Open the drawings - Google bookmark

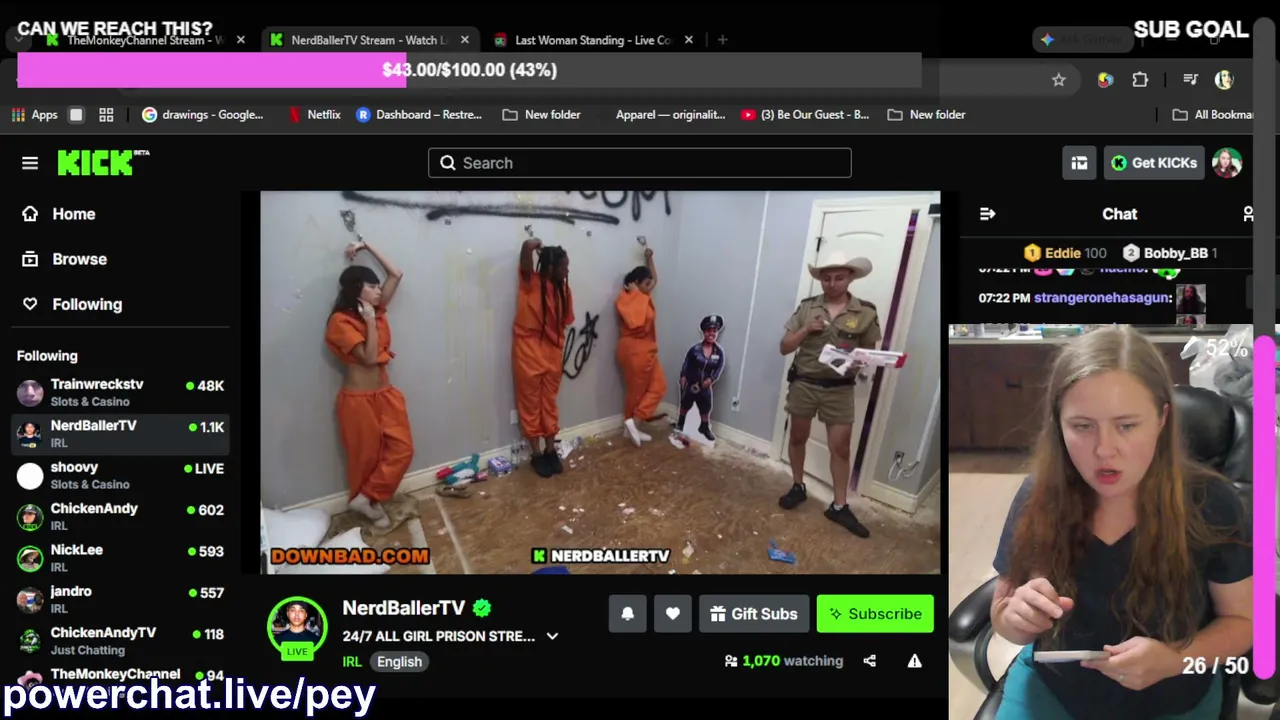tap(203, 115)
